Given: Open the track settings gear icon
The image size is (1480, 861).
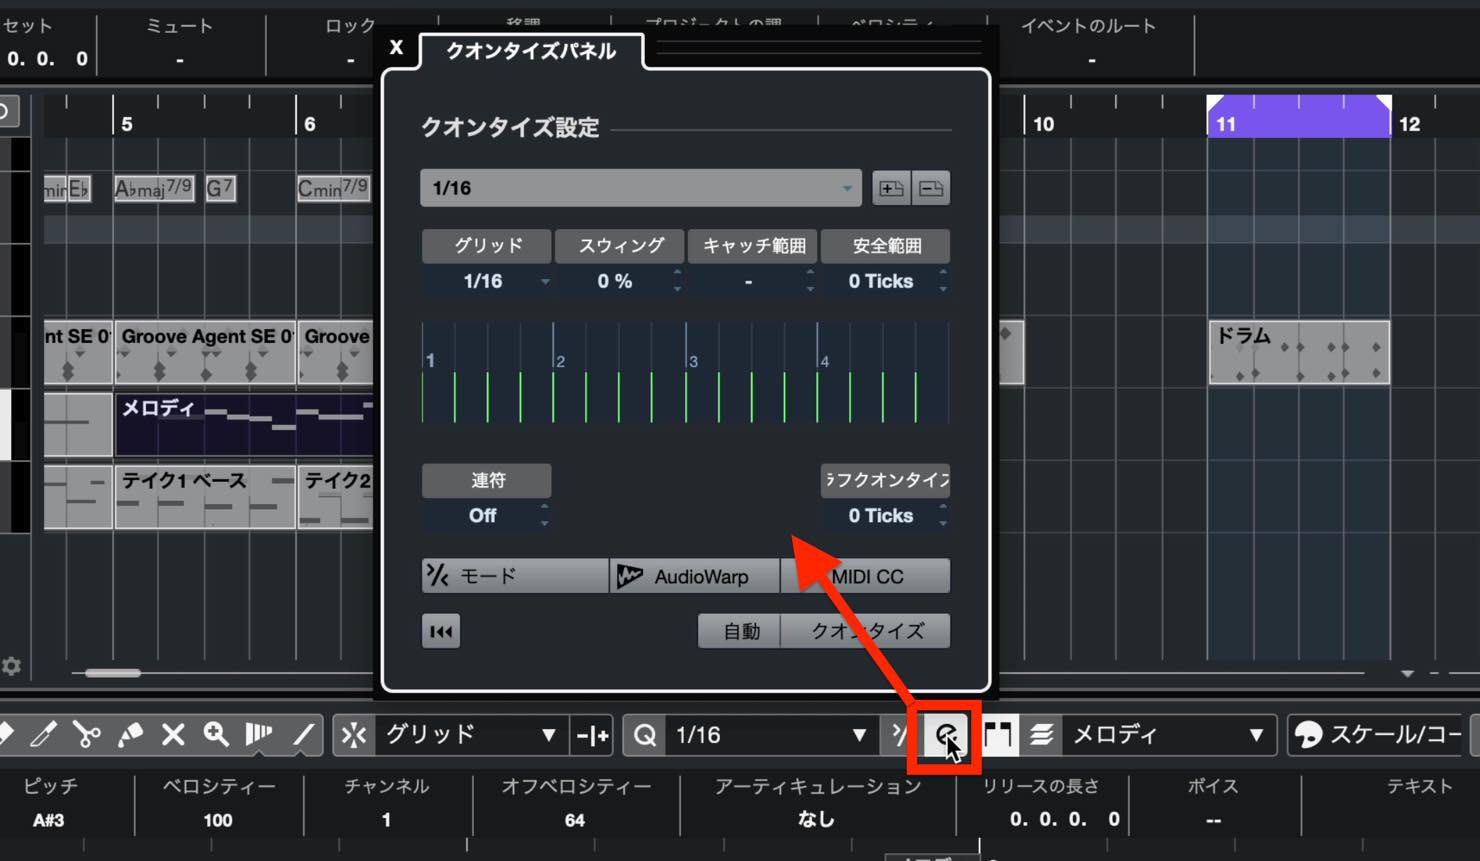Looking at the screenshot, I should tap(11, 666).
